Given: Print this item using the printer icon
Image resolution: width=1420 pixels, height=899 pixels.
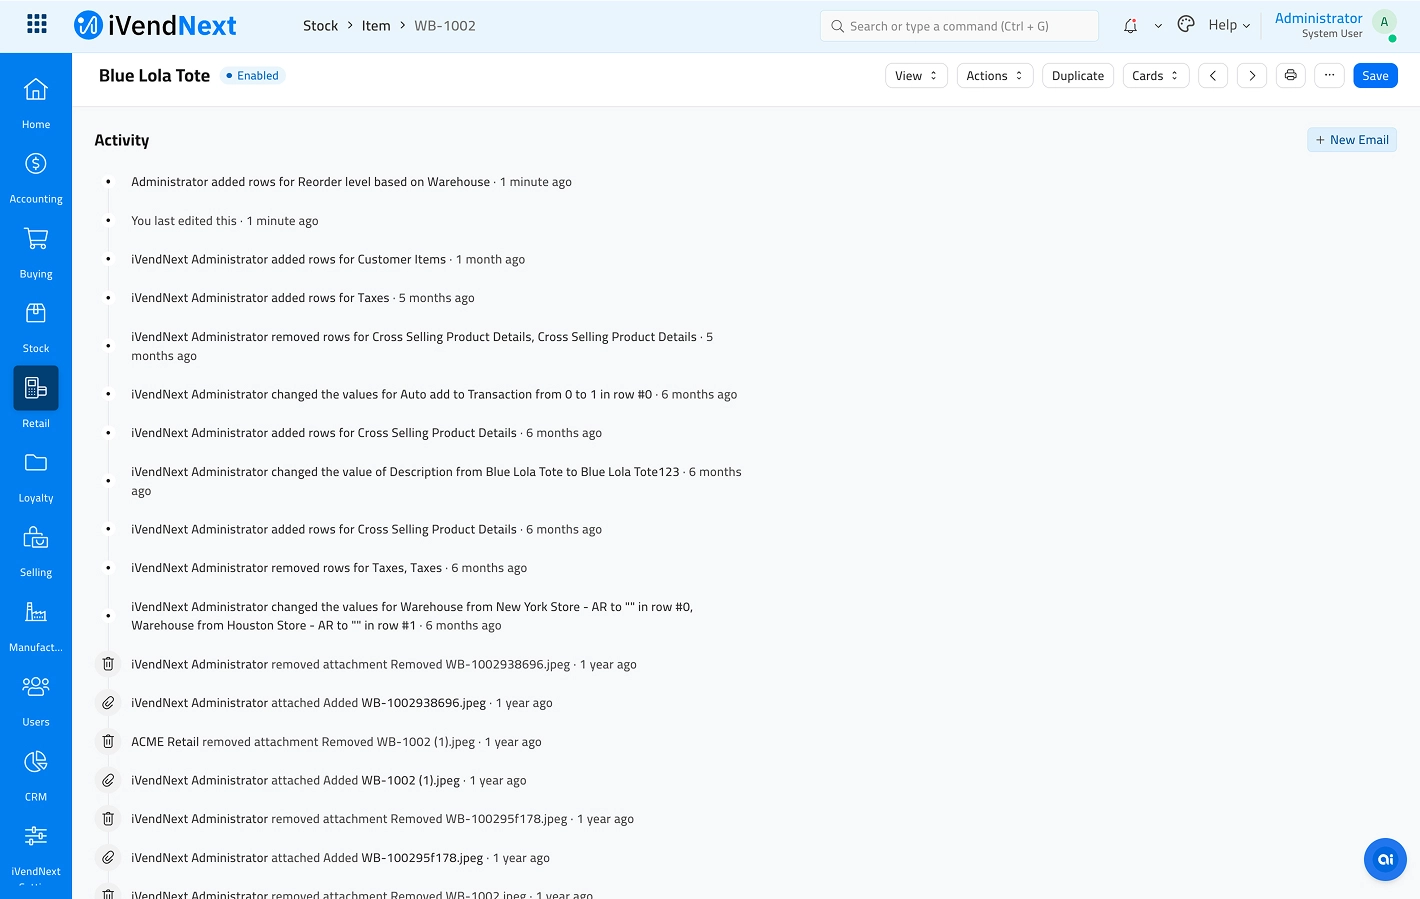Looking at the screenshot, I should tap(1291, 75).
